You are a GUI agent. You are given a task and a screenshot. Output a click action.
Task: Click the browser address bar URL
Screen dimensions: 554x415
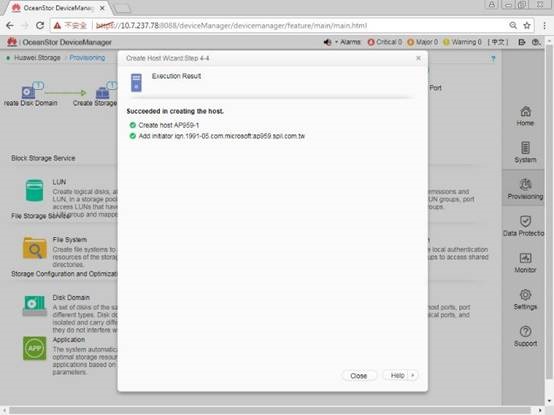231,25
